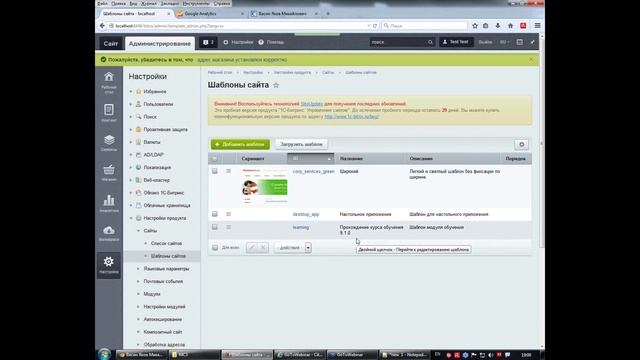Check the corp_services_green row checkbox
640x360 pixels.
(x=215, y=171)
